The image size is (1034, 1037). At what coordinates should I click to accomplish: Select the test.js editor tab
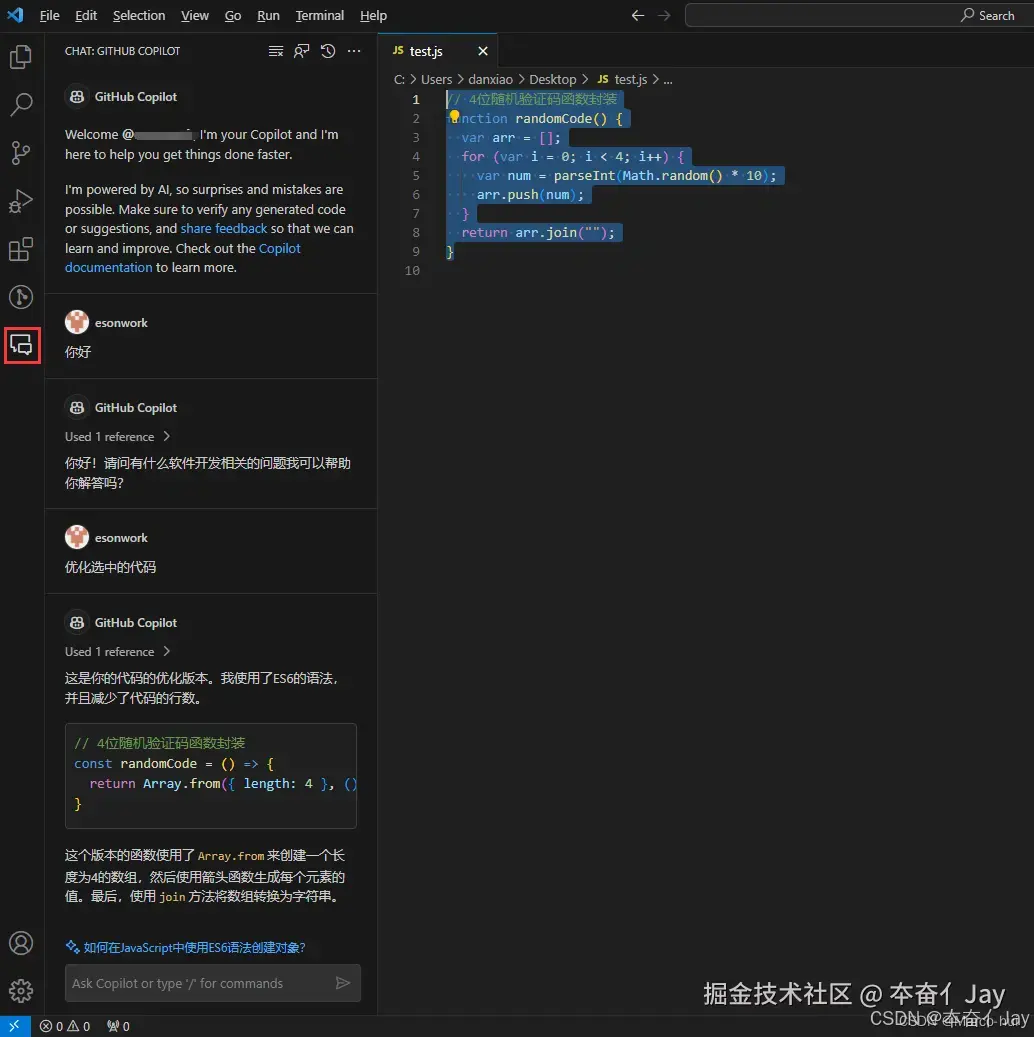tap(427, 50)
